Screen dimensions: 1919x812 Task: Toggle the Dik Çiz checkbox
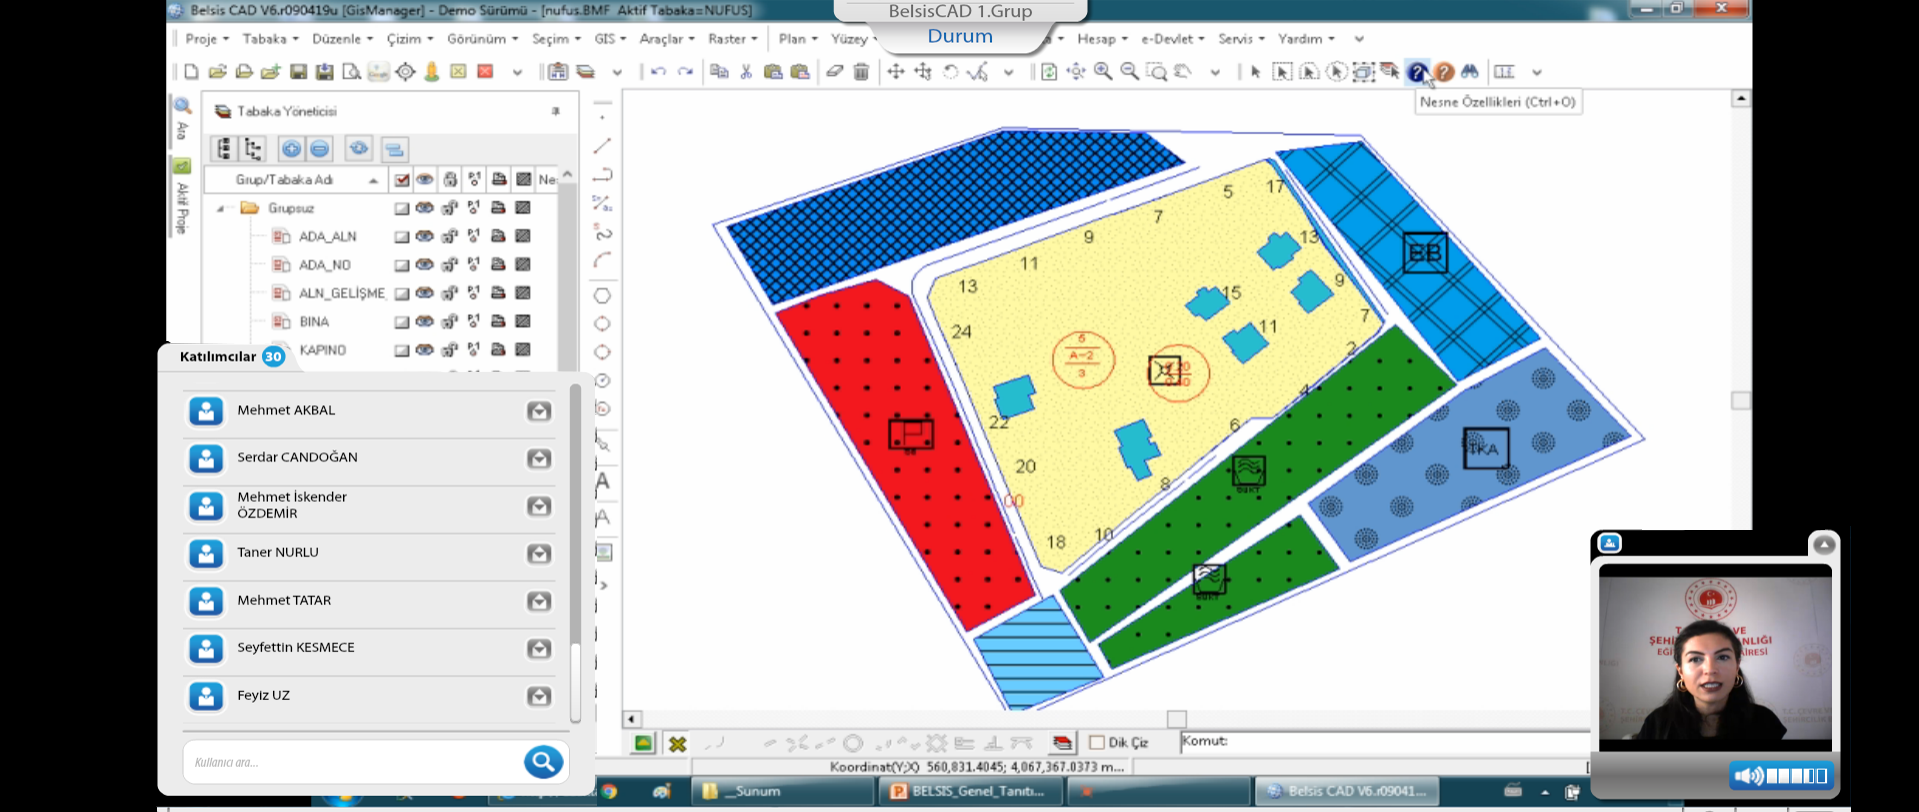(1097, 743)
